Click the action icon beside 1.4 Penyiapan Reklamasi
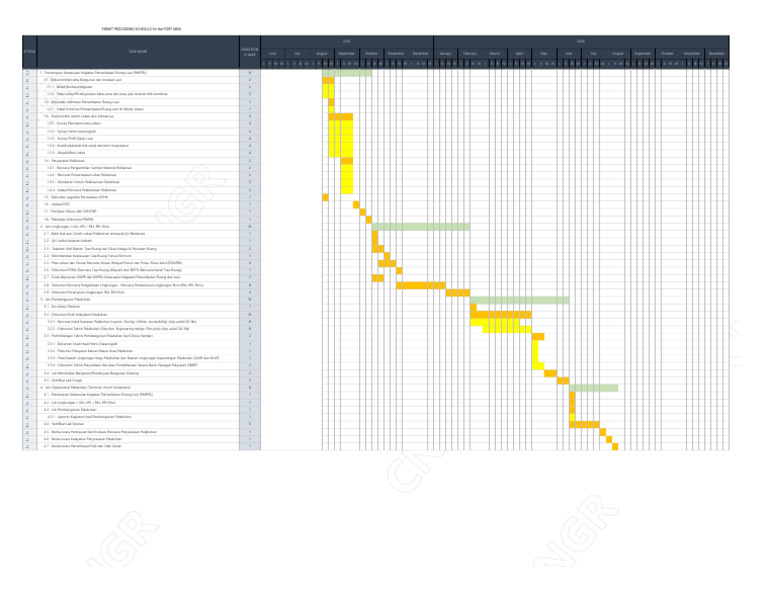Viewport: 768px width, 594px height. click(27, 161)
